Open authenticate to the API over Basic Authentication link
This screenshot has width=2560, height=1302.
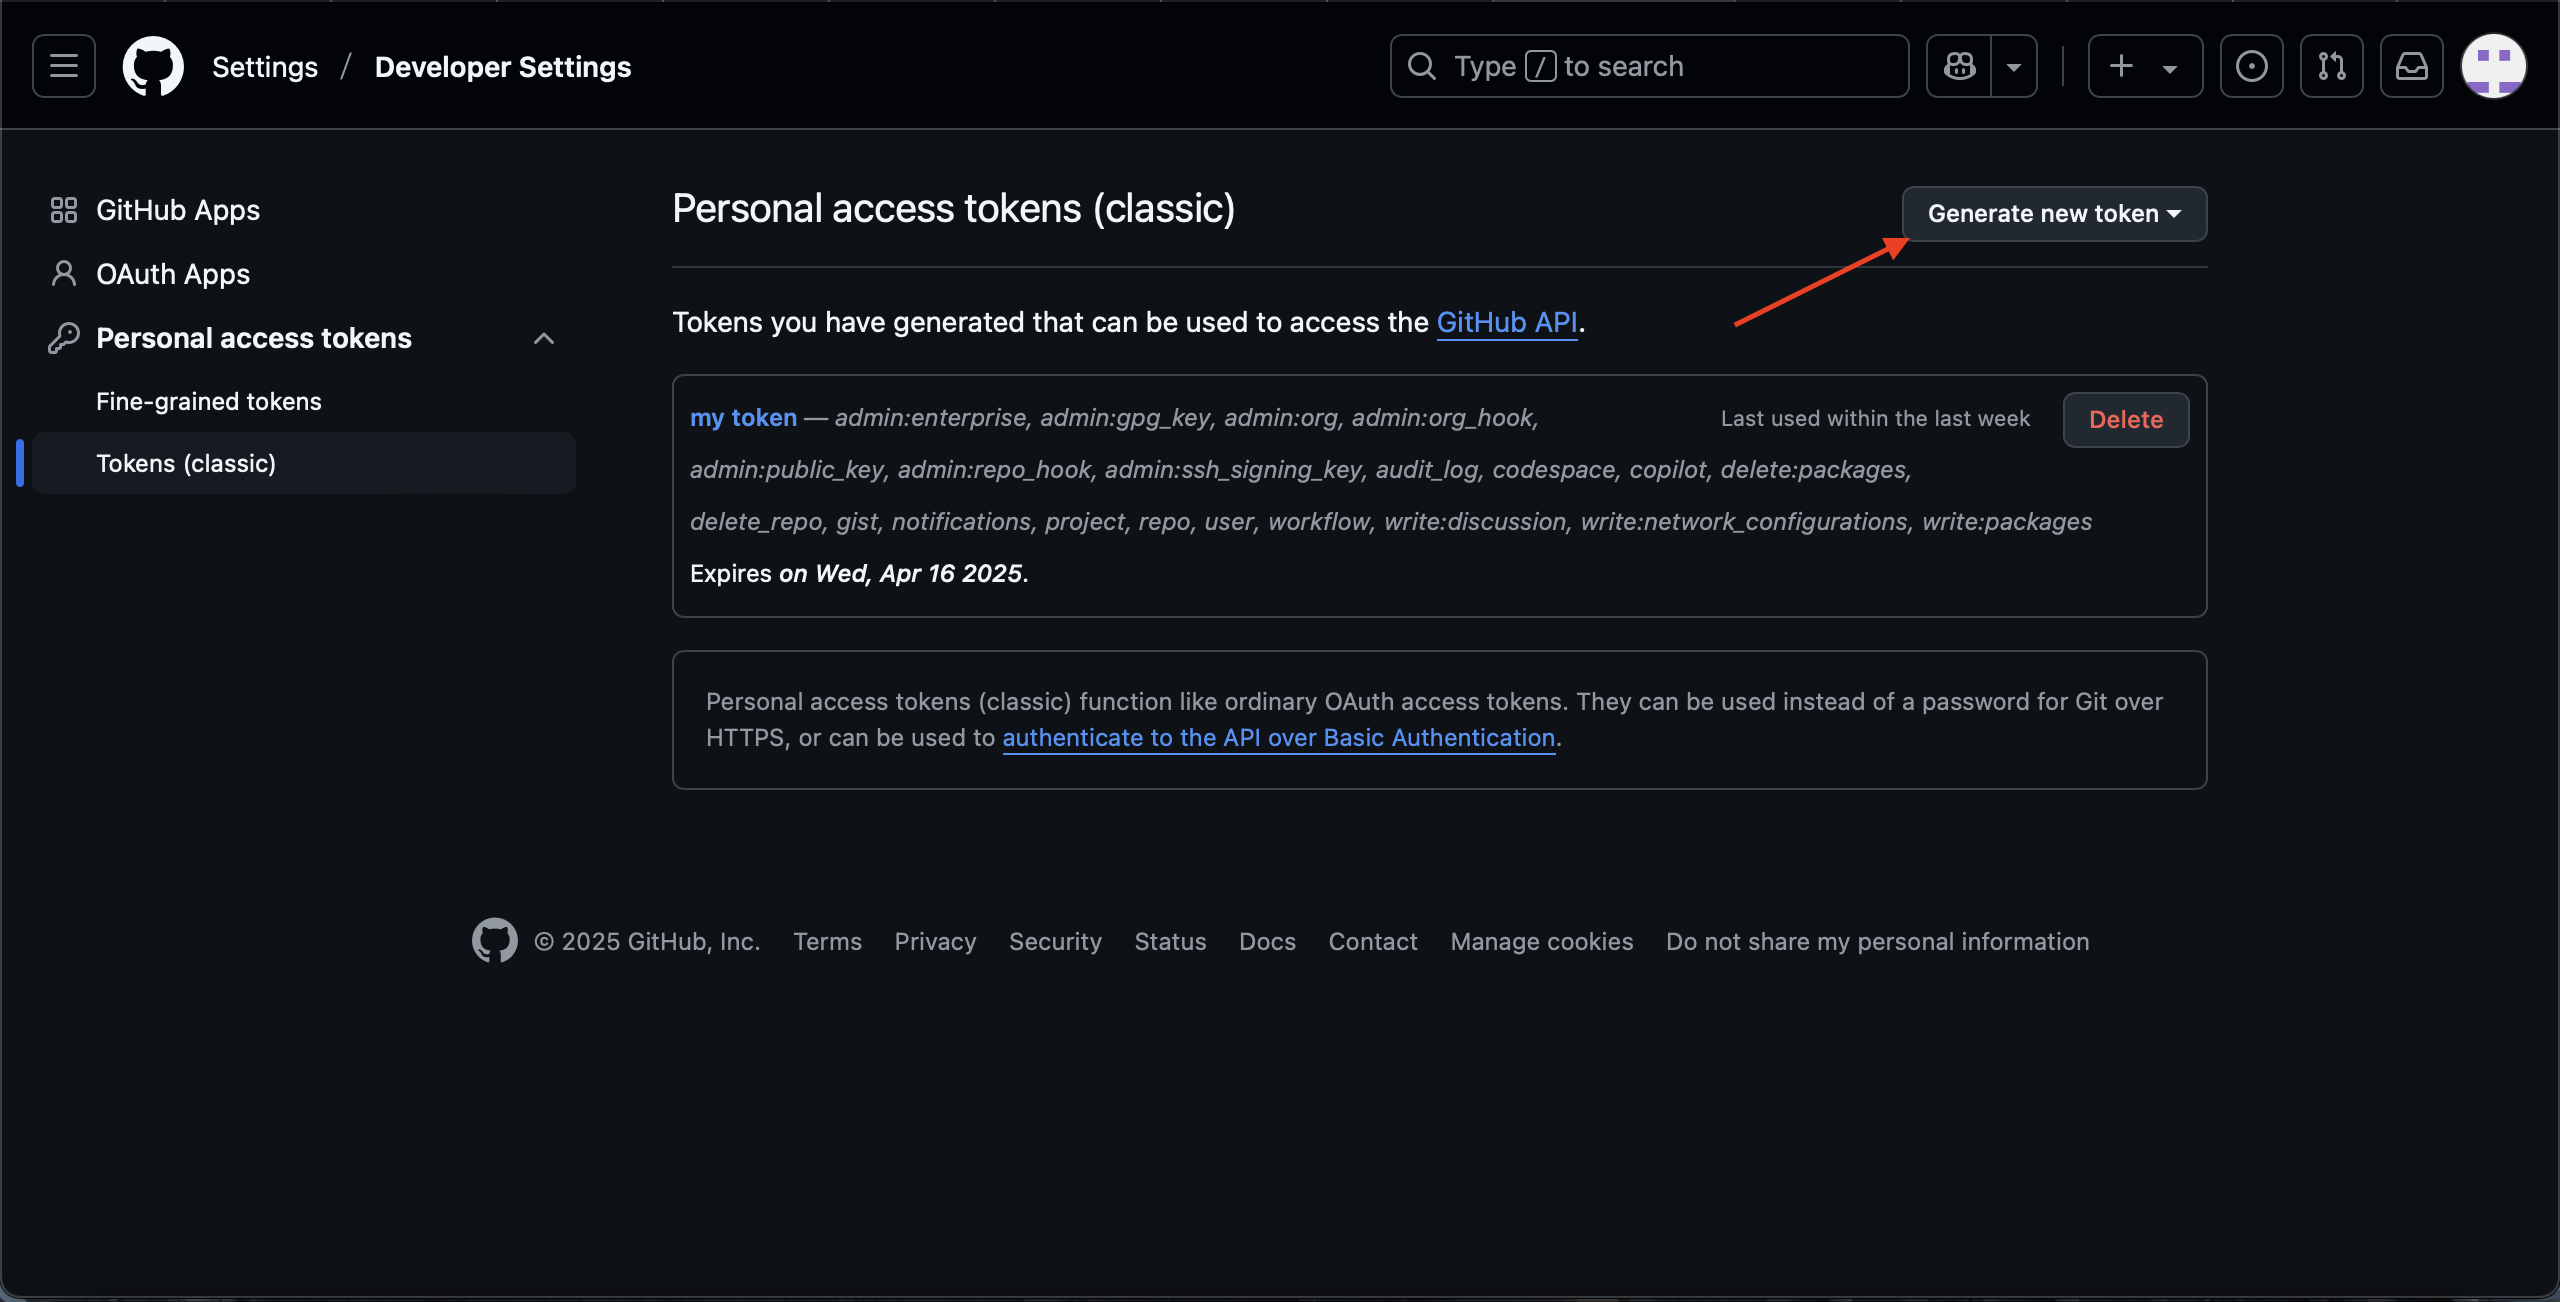[x=1279, y=737]
